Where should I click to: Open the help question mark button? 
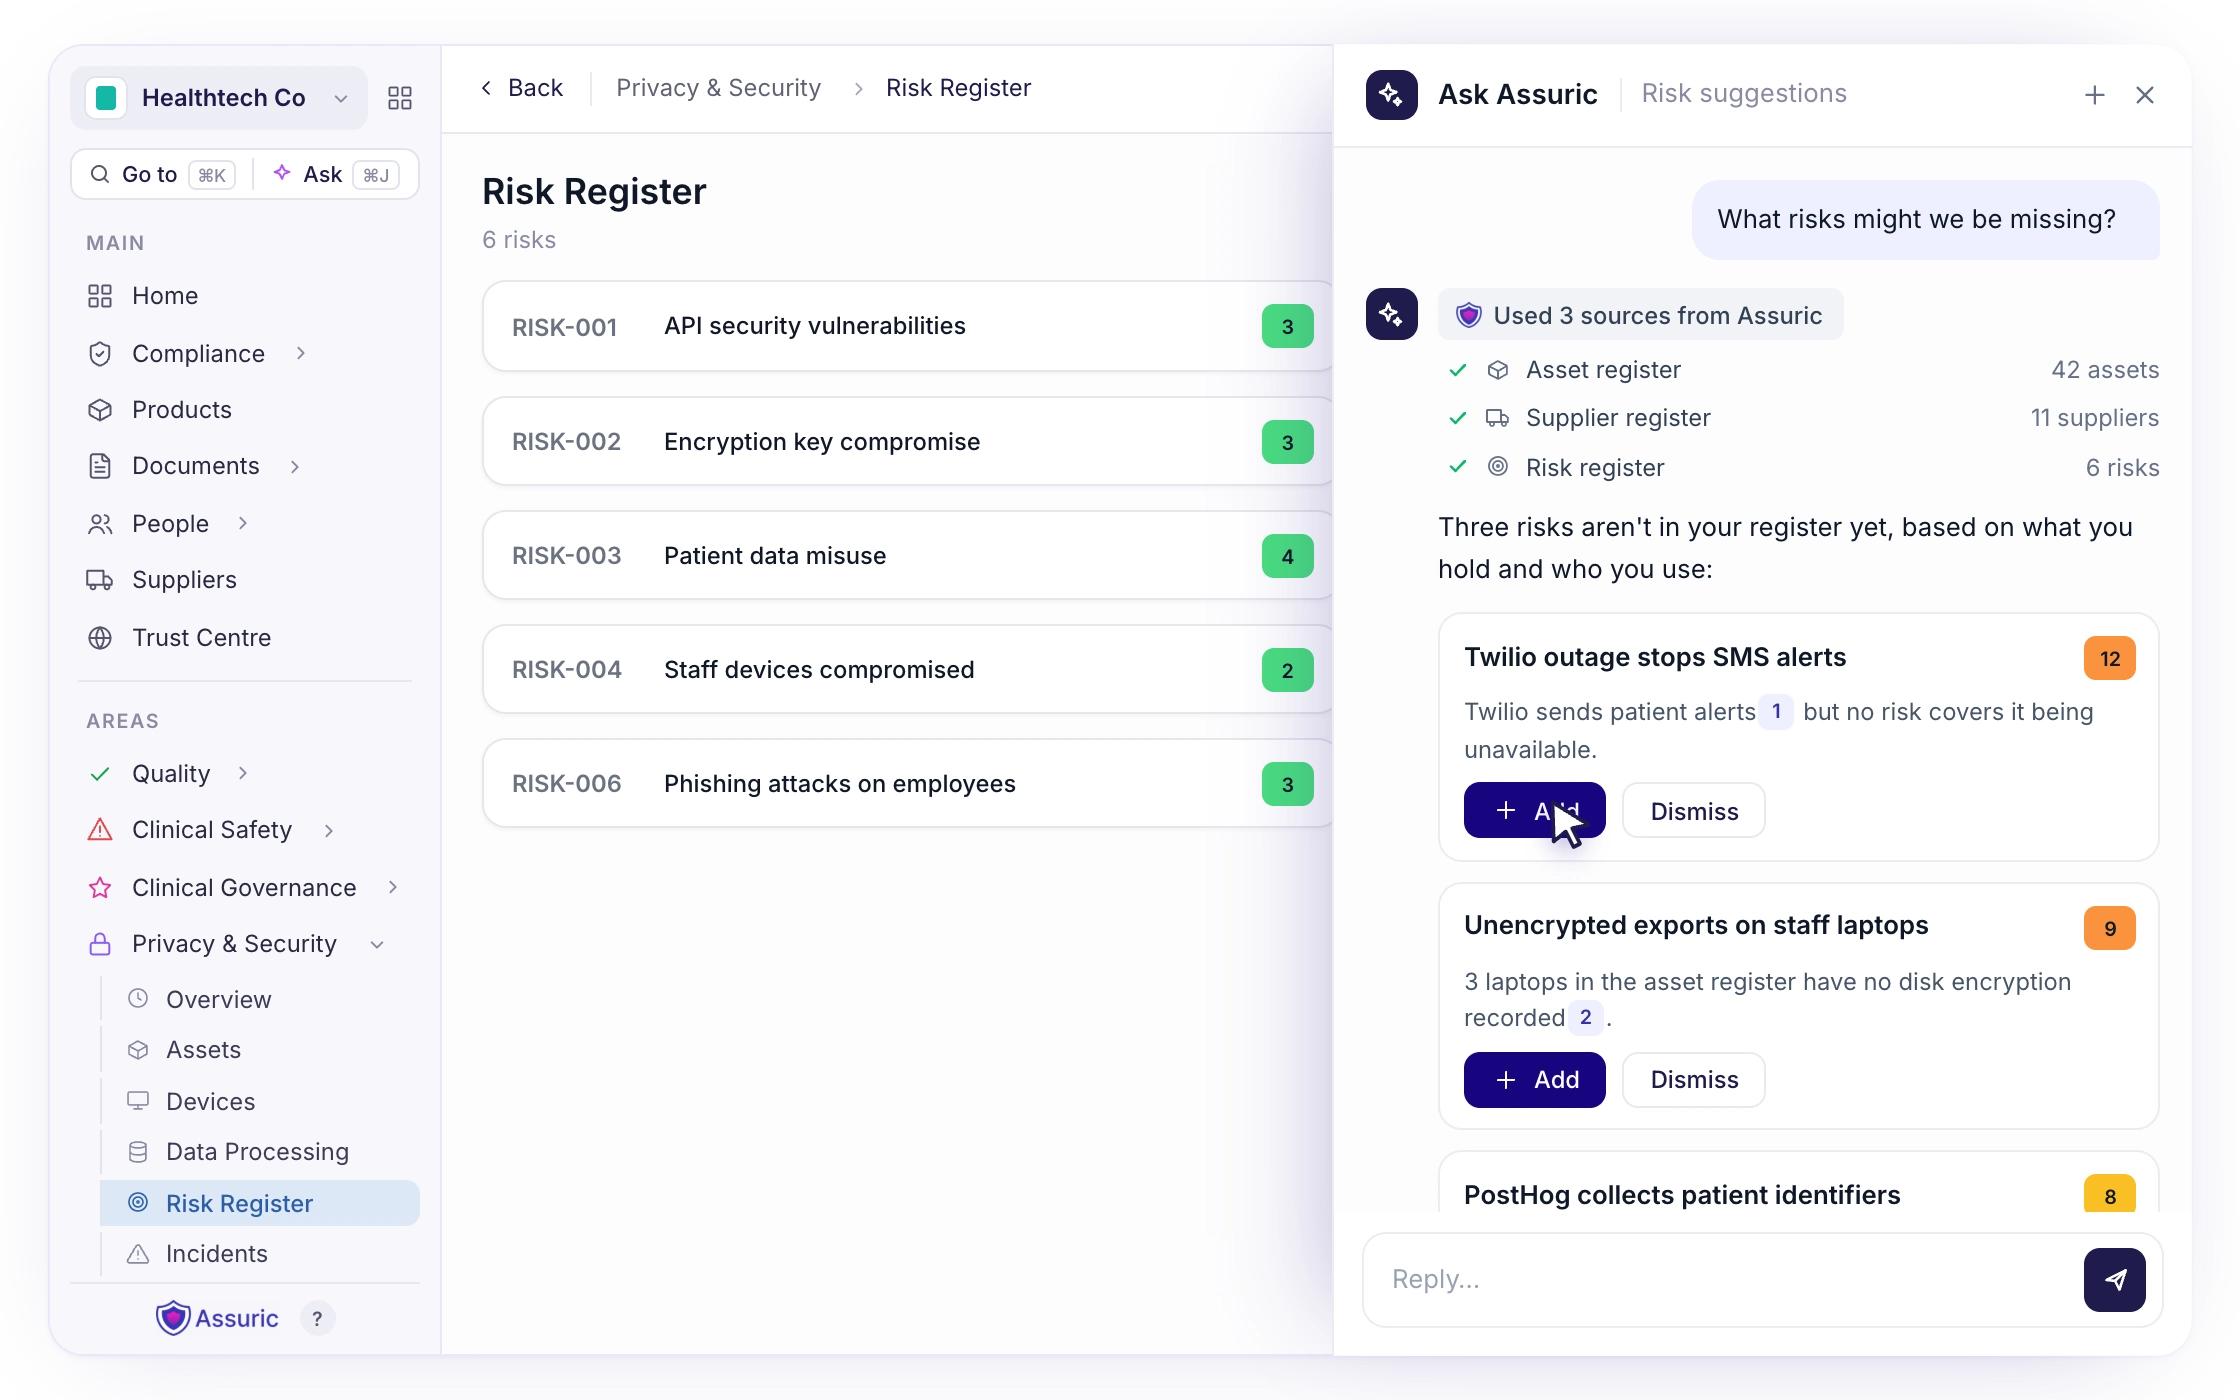[x=317, y=1319]
